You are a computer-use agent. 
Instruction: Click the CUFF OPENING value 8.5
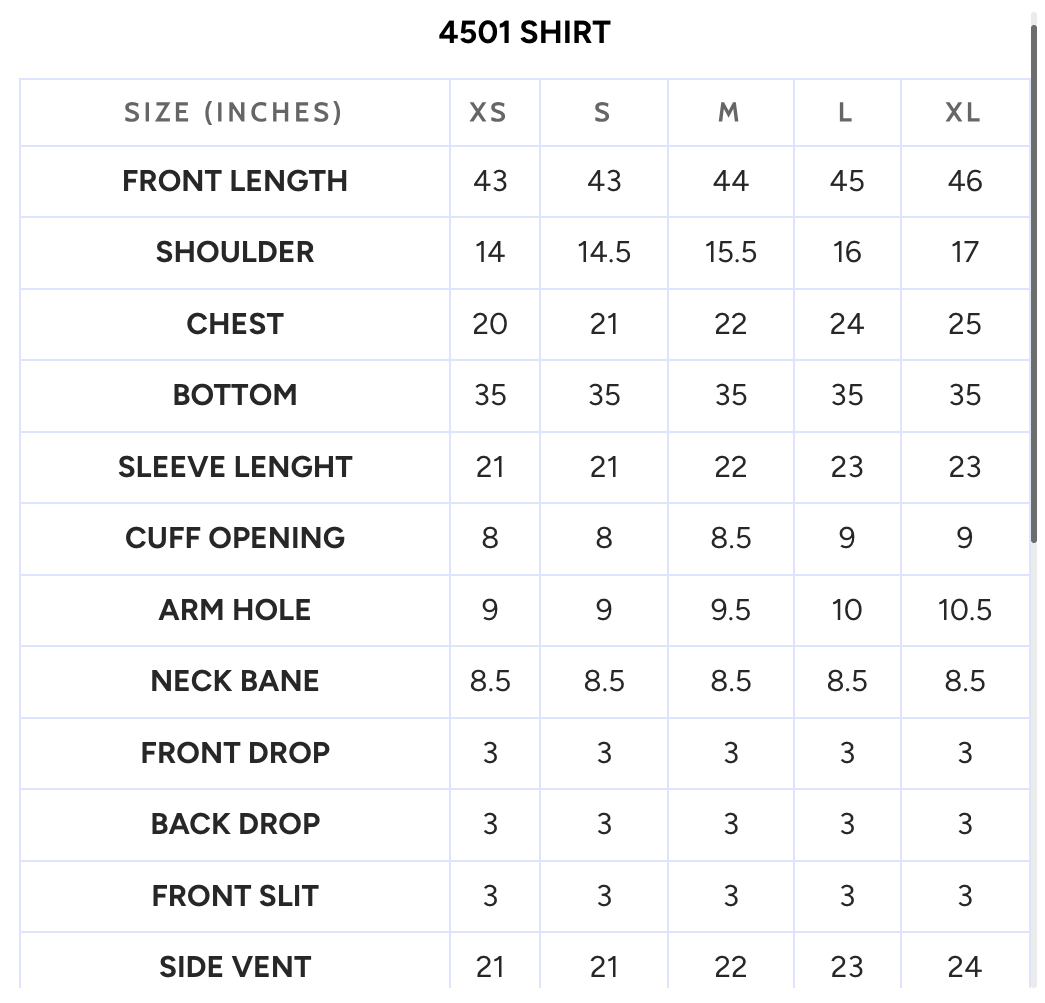[x=730, y=538]
